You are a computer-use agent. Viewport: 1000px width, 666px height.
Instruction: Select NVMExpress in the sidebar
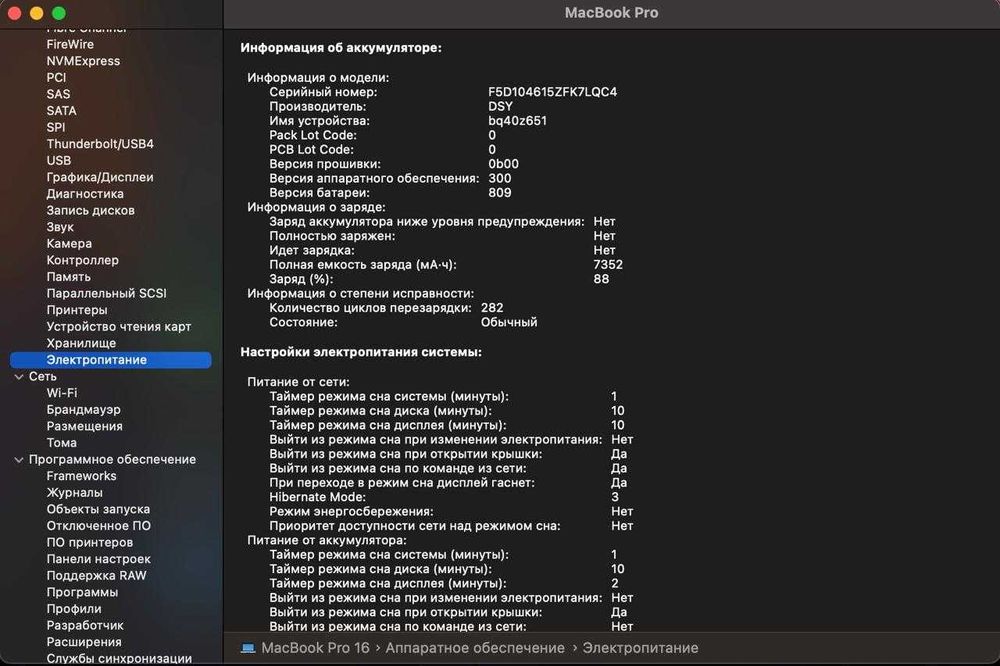83,61
